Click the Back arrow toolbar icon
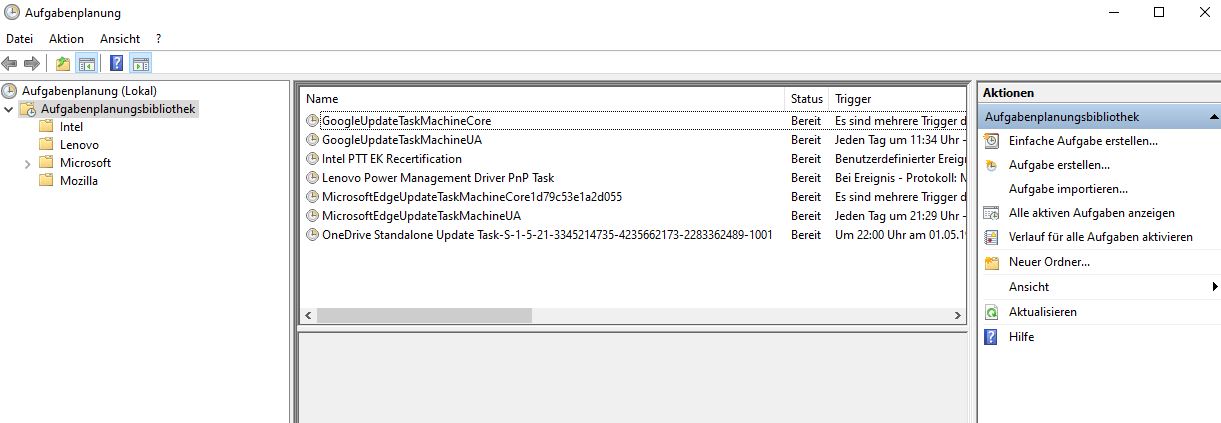 coord(10,64)
